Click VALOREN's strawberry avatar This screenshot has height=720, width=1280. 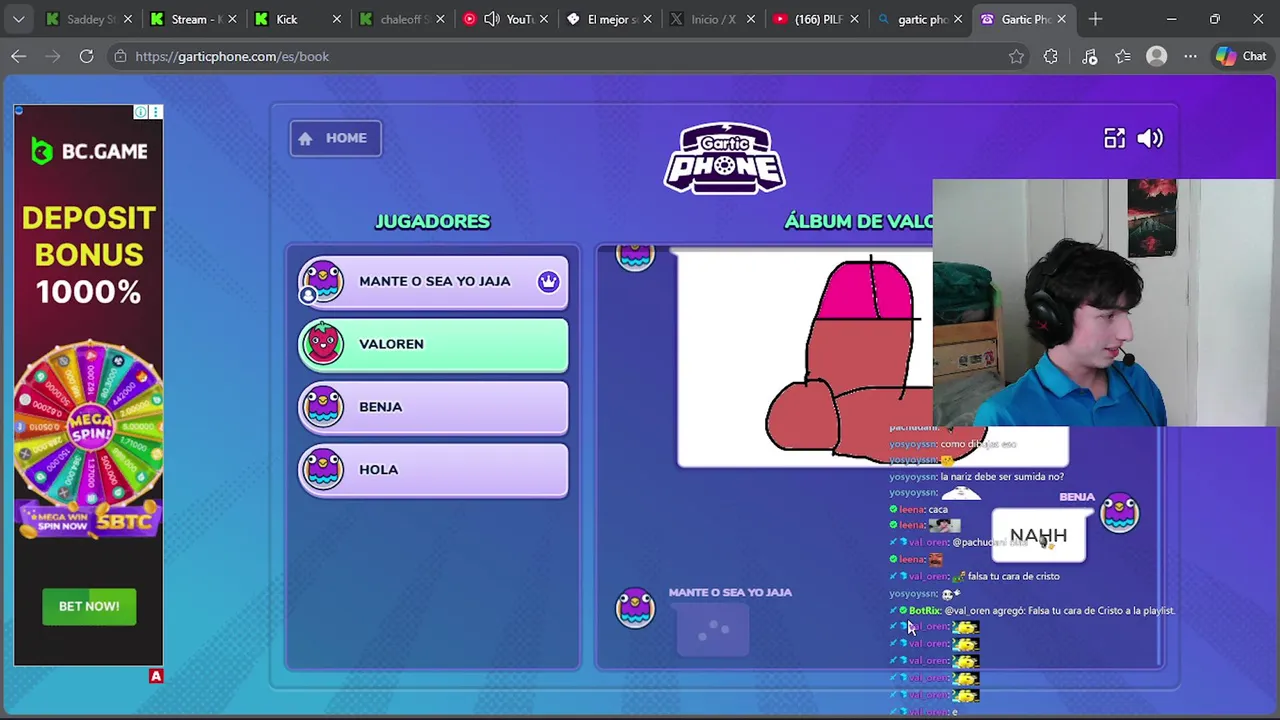pos(323,344)
